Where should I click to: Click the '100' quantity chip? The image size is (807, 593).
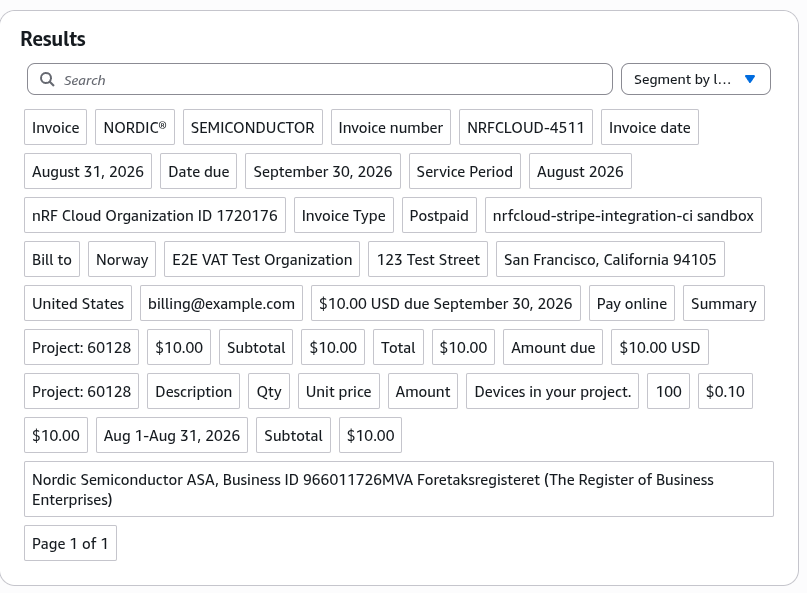(669, 391)
